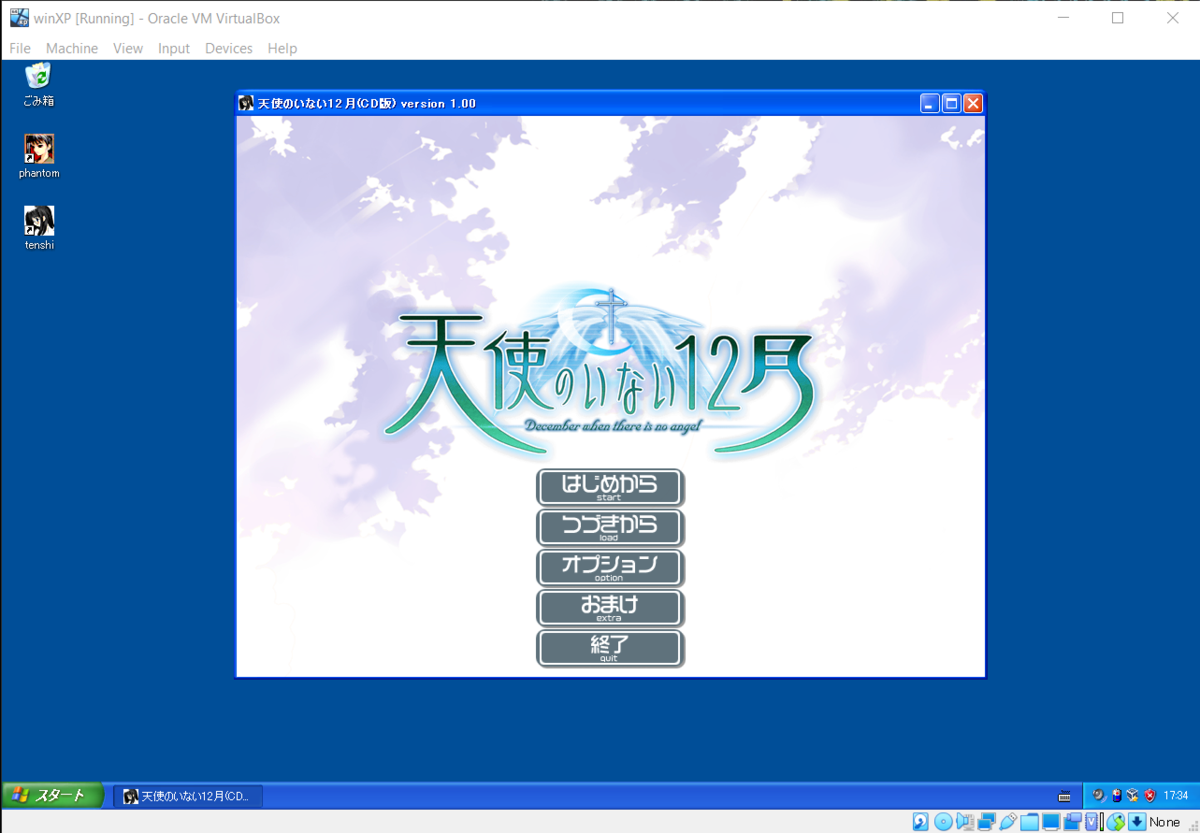Open the Machine menu
This screenshot has width=1200, height=833.
click(x=72, y=48)
